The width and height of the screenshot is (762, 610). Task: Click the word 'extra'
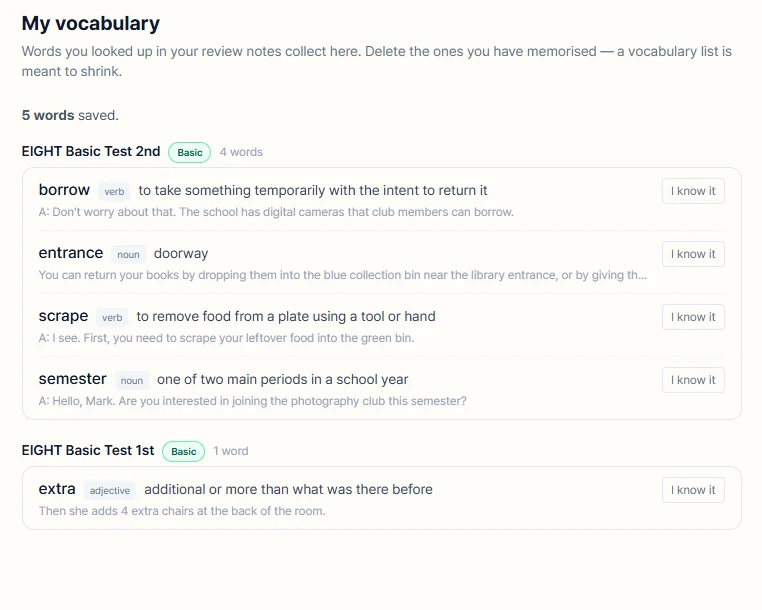click(x=57, y=488)
